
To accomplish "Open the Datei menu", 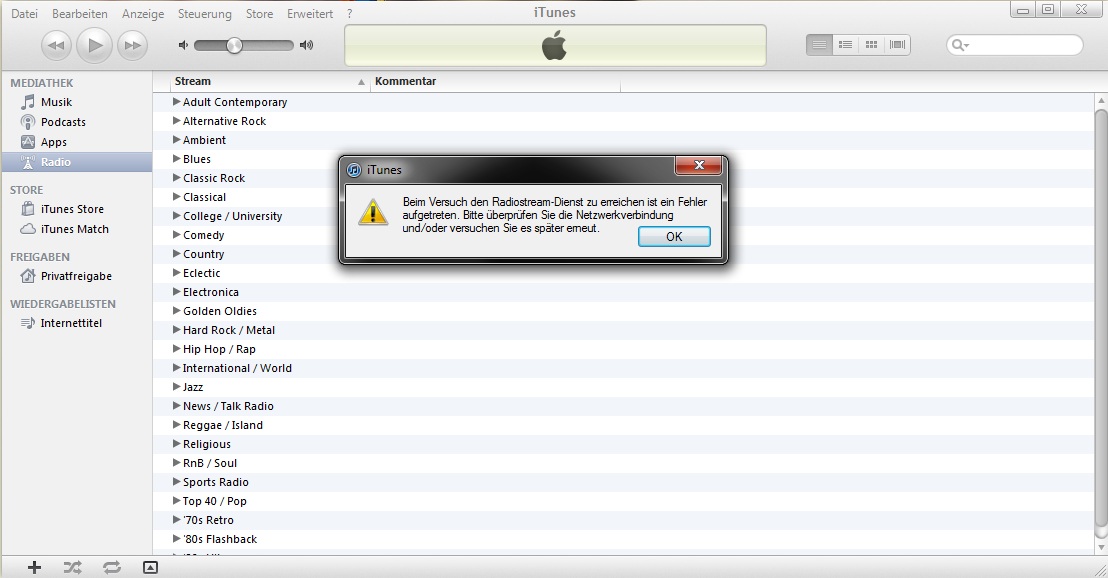I will [24, 13].
